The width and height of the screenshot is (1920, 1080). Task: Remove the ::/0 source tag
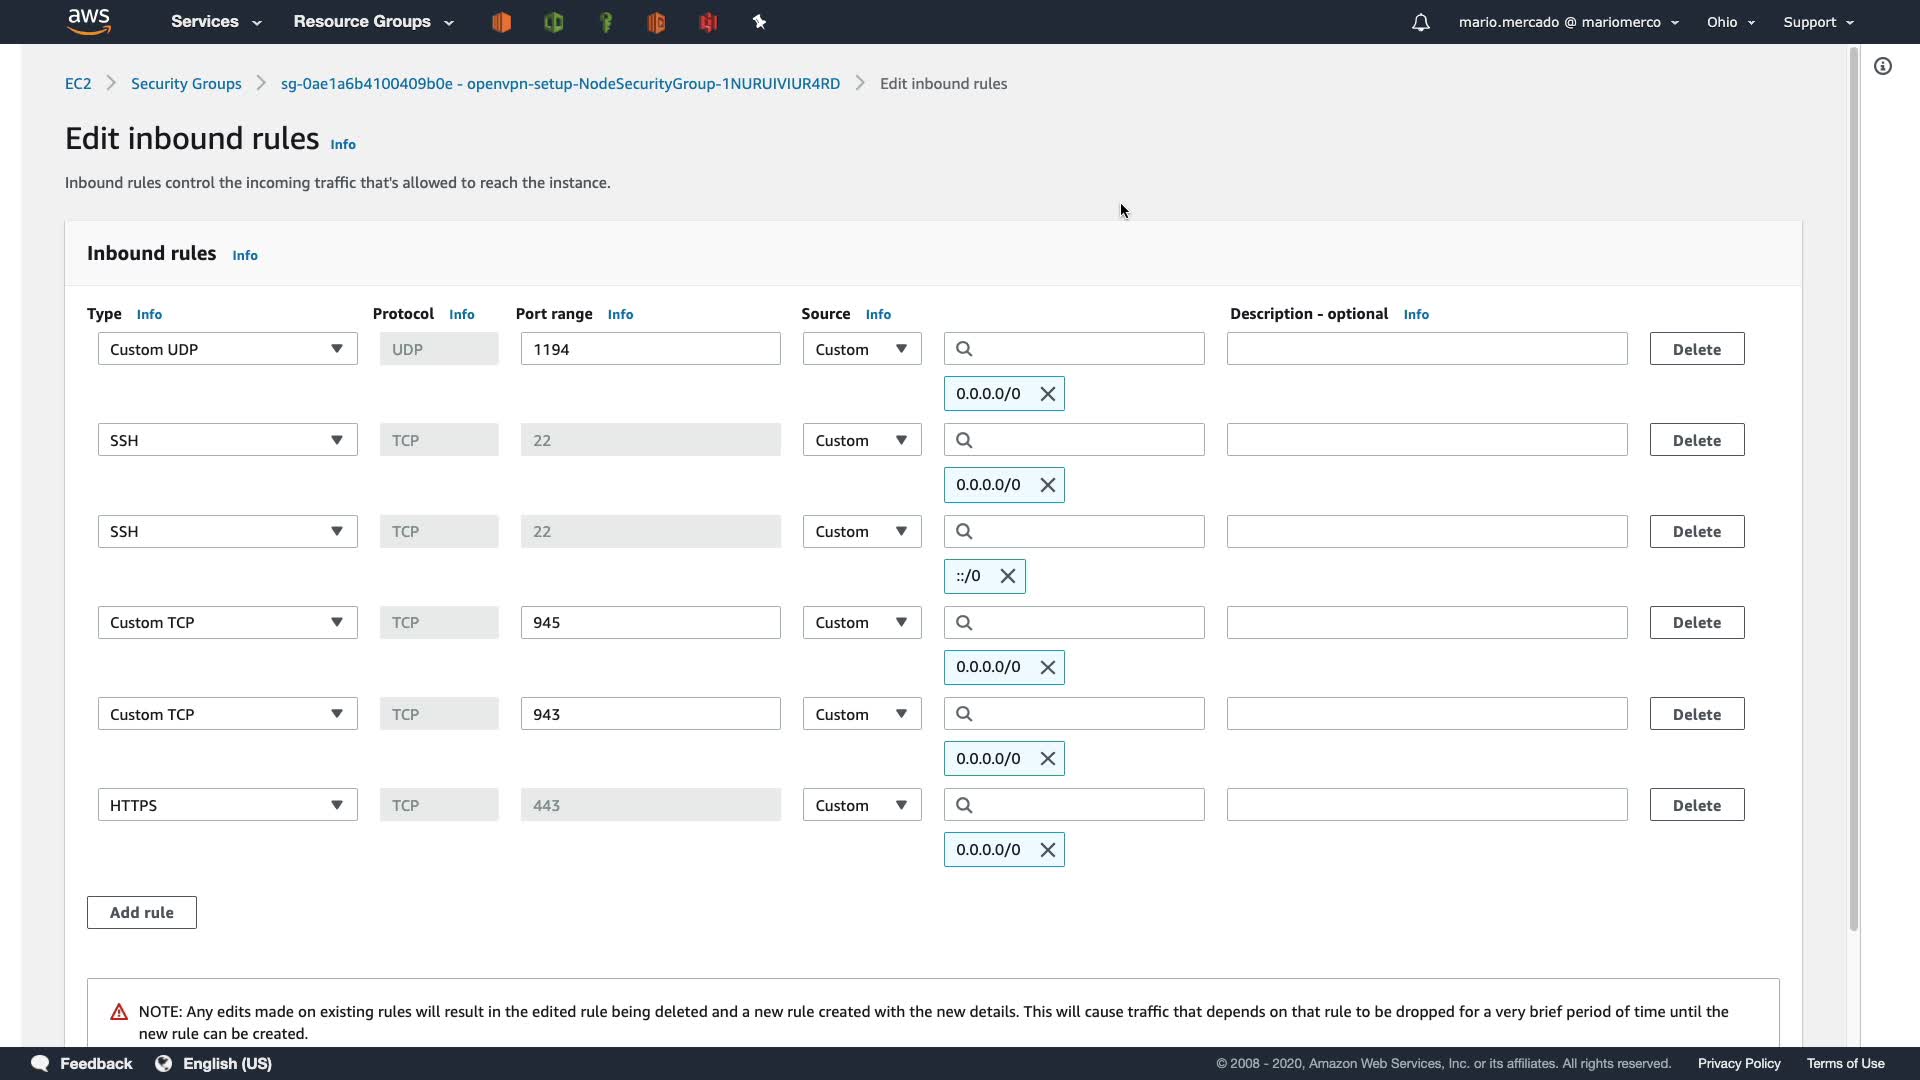click(1008, 576)
